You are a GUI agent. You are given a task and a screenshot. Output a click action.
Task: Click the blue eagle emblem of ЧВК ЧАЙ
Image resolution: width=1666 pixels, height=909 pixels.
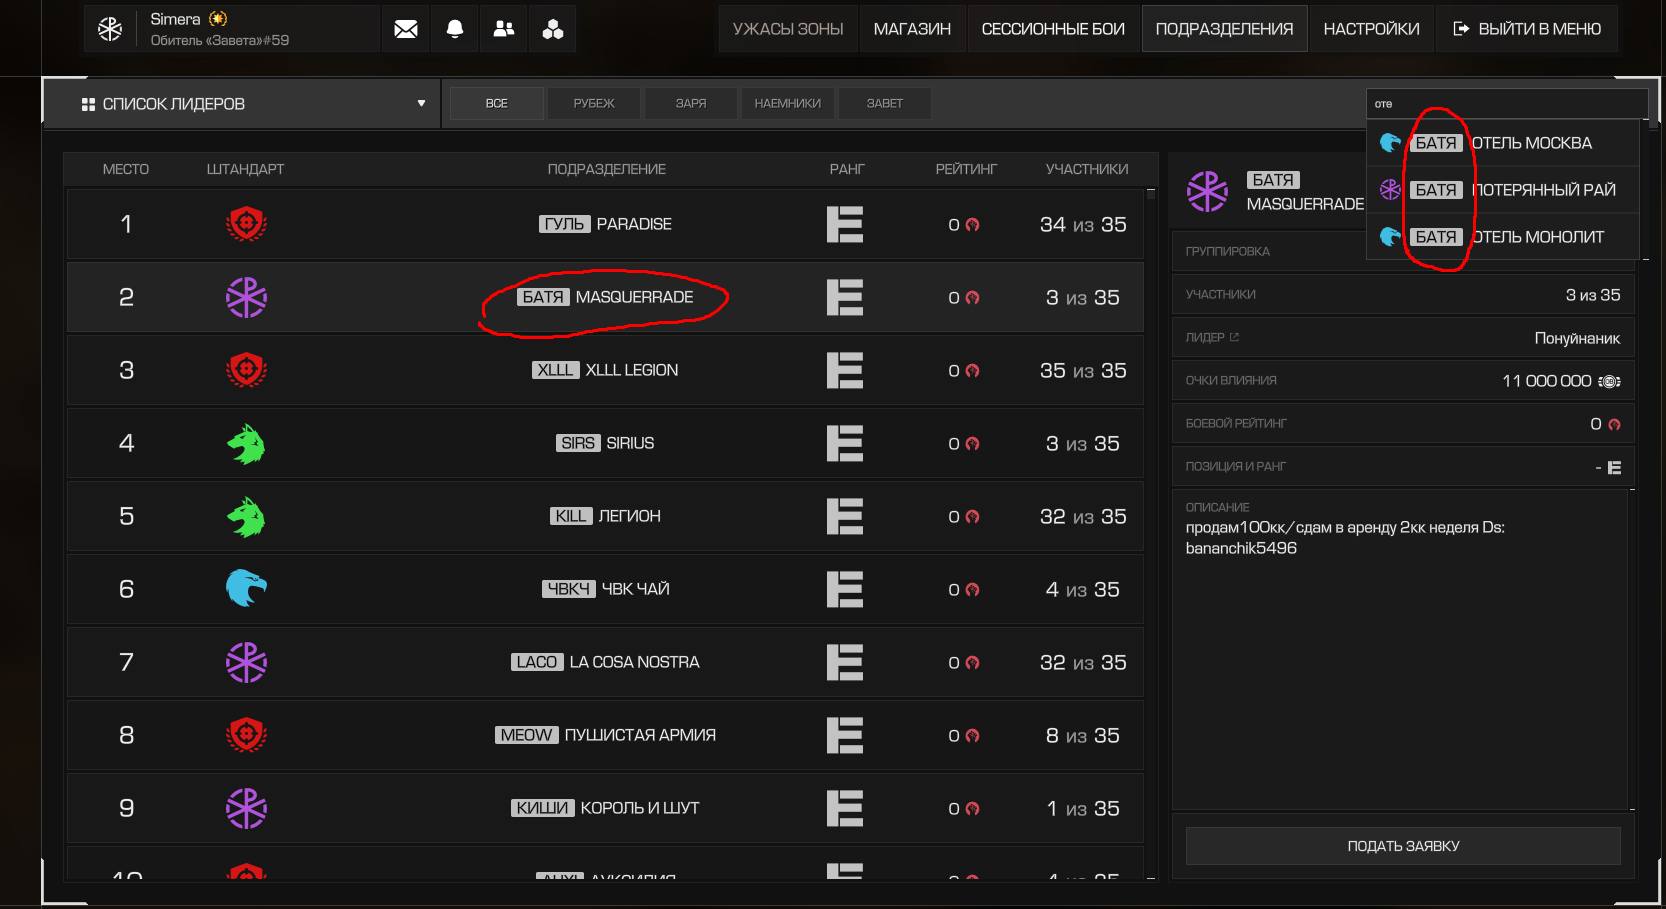[x=246, y=589]
